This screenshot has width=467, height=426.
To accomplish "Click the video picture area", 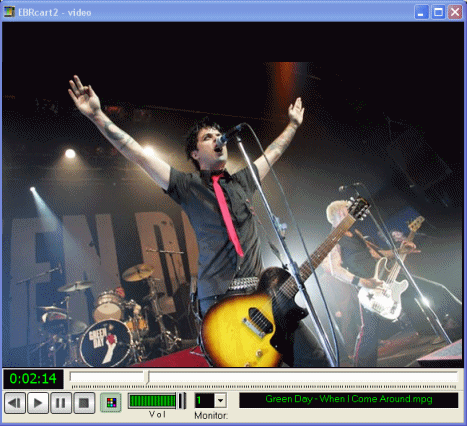I will pos(233,195).
